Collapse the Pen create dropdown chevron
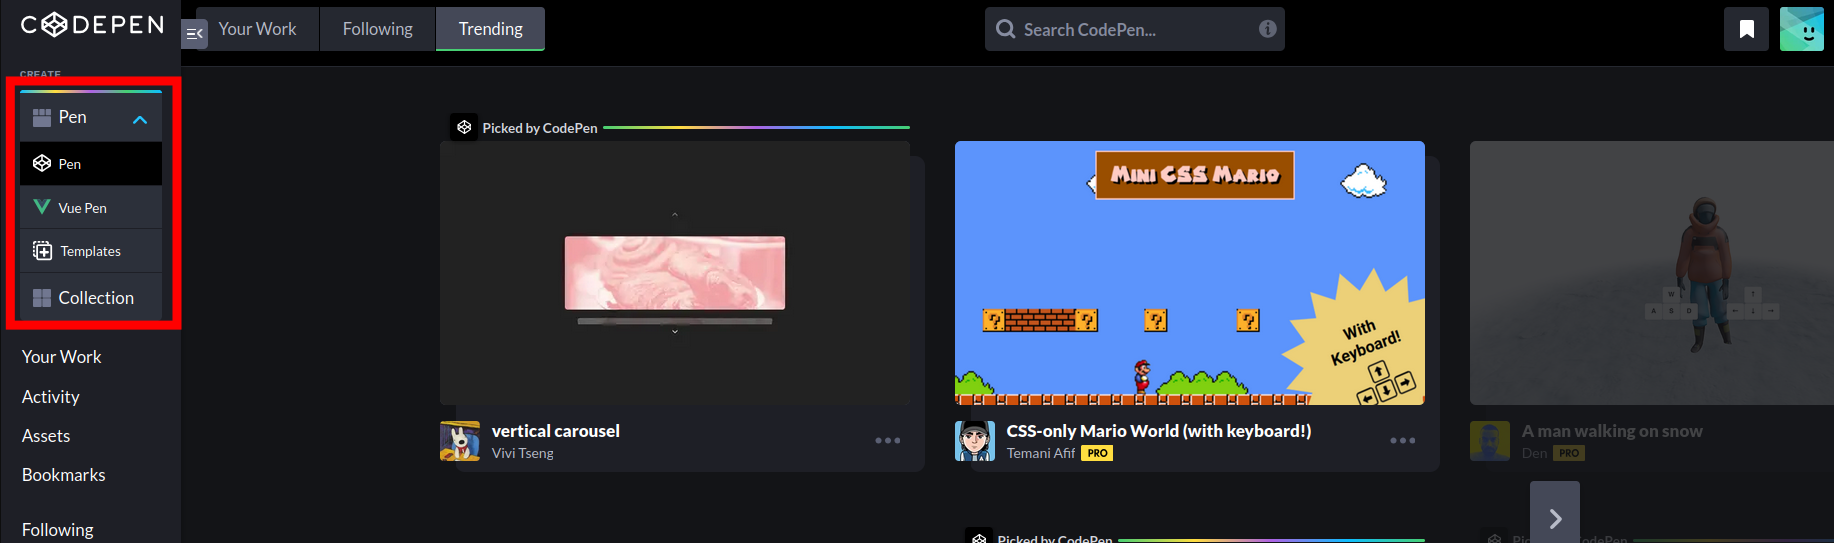Image resolution: width=1834 pixels, height=543 pixels. 140,119
